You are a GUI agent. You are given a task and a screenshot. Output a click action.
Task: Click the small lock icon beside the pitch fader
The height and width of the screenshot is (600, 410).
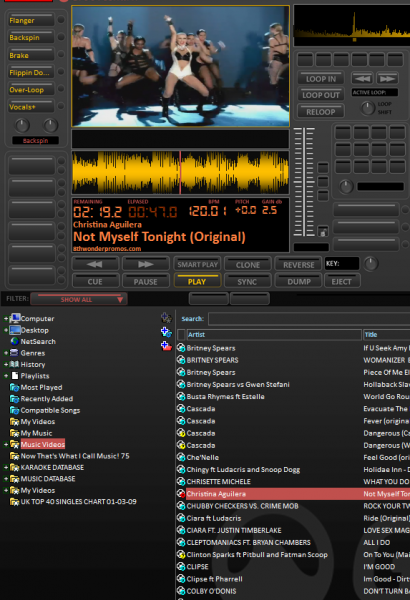[x=323, y=232]
